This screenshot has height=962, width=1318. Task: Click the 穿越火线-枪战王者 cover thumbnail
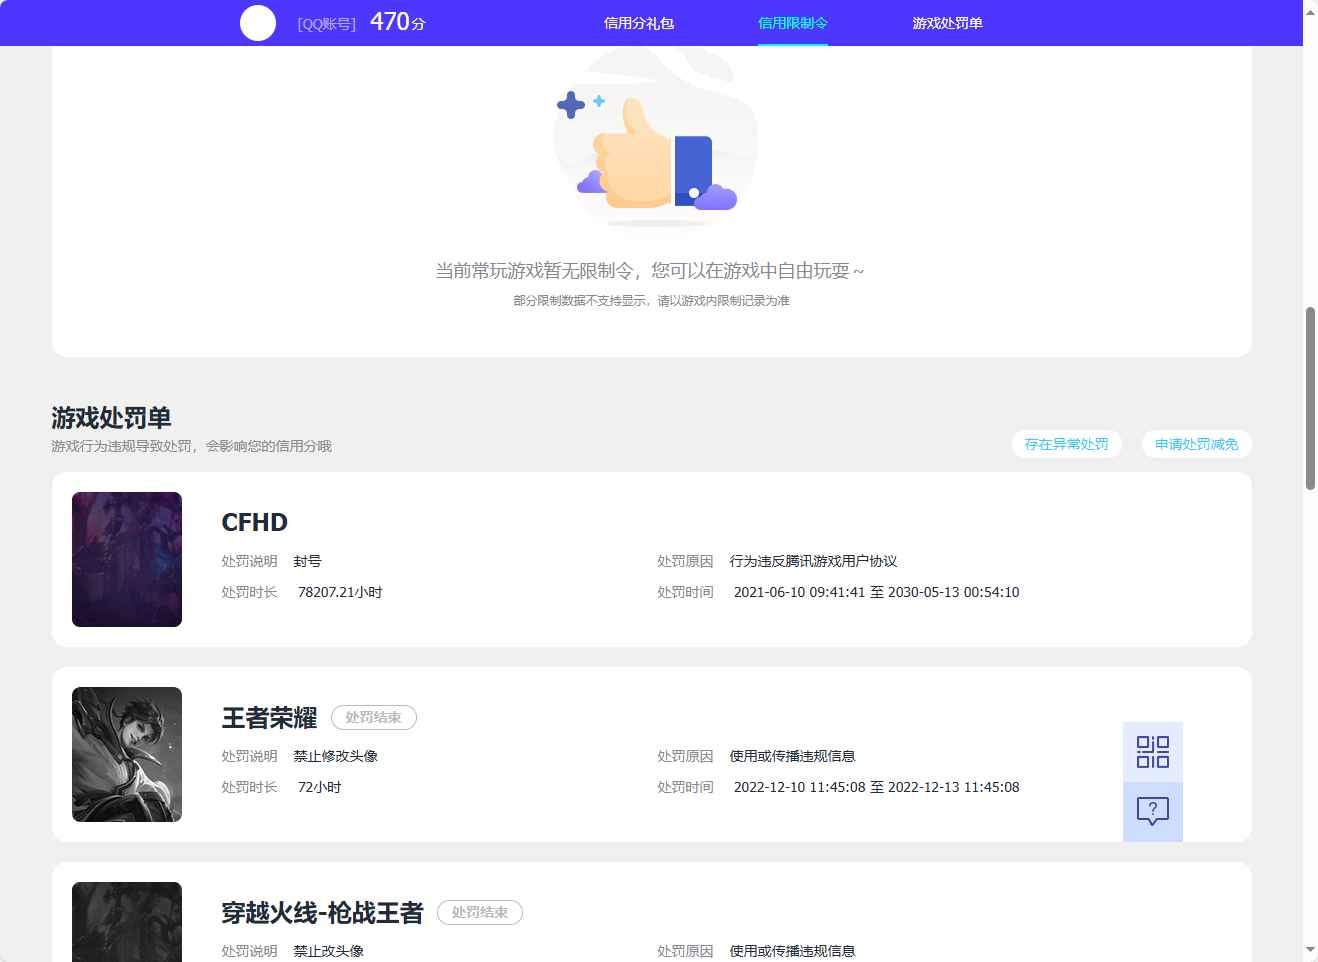click(127, 922)
